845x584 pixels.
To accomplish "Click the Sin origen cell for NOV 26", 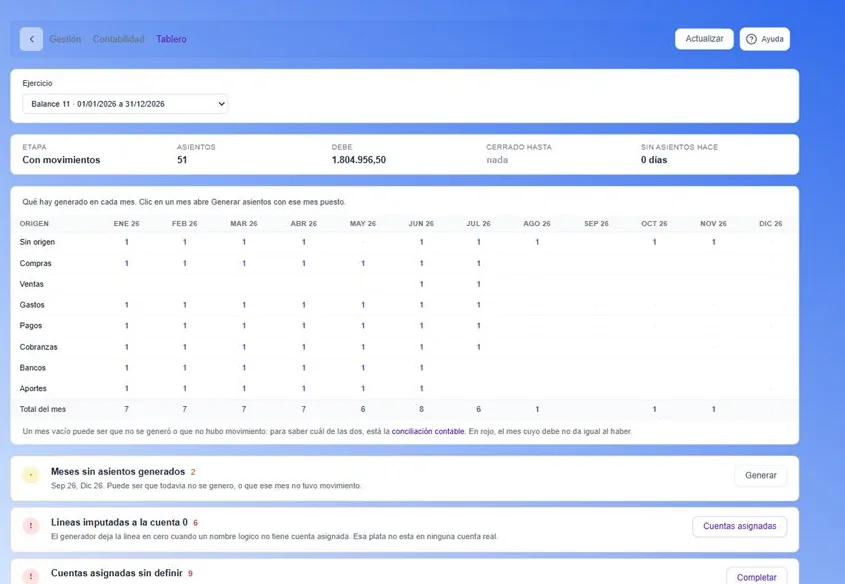I will [x=714, y=242].
